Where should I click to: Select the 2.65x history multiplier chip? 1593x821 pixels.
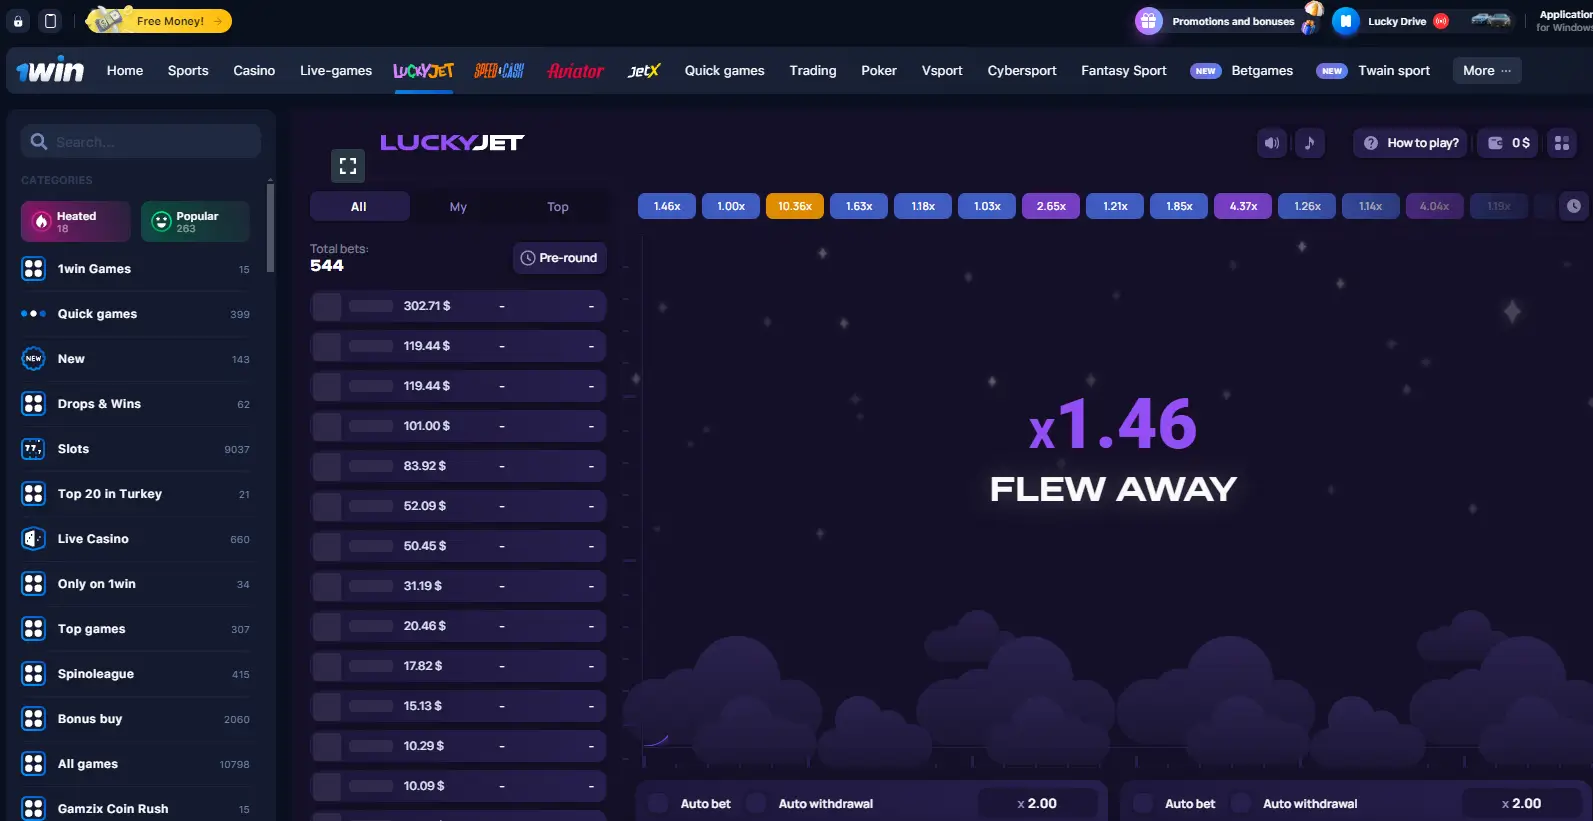point(1051,206)
